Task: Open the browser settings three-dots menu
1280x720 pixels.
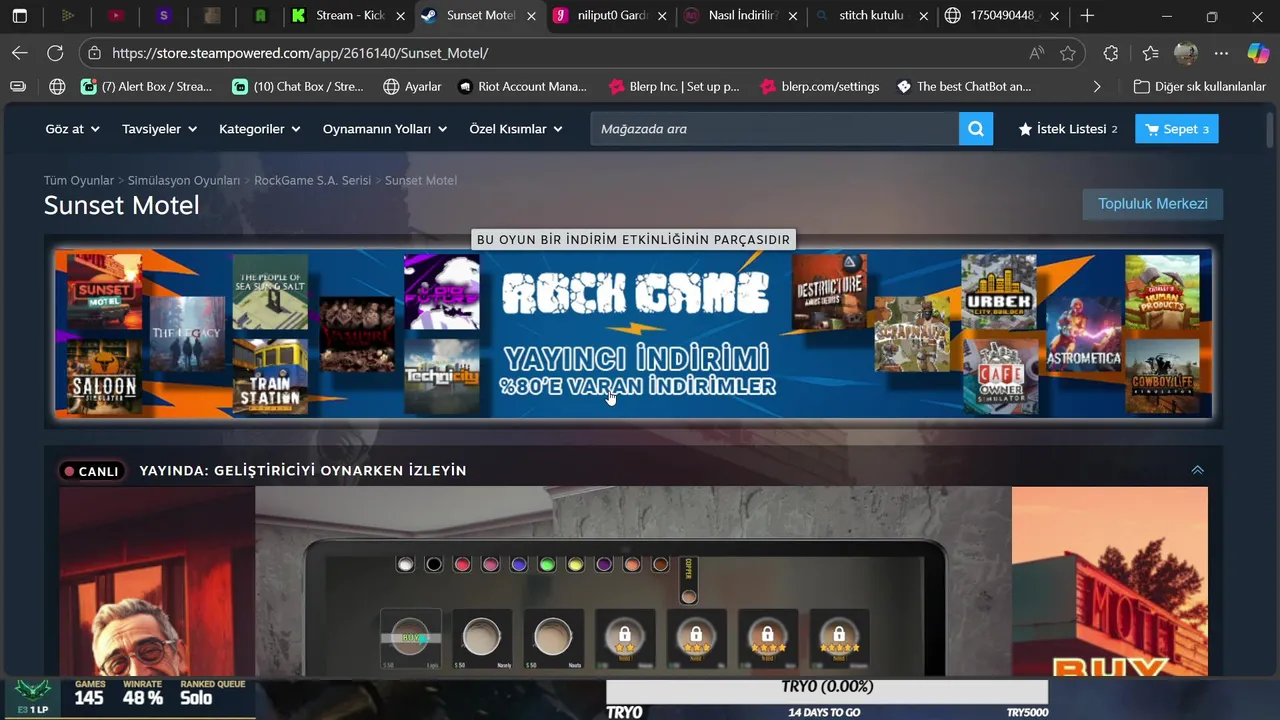Action: click(1221, 53)
